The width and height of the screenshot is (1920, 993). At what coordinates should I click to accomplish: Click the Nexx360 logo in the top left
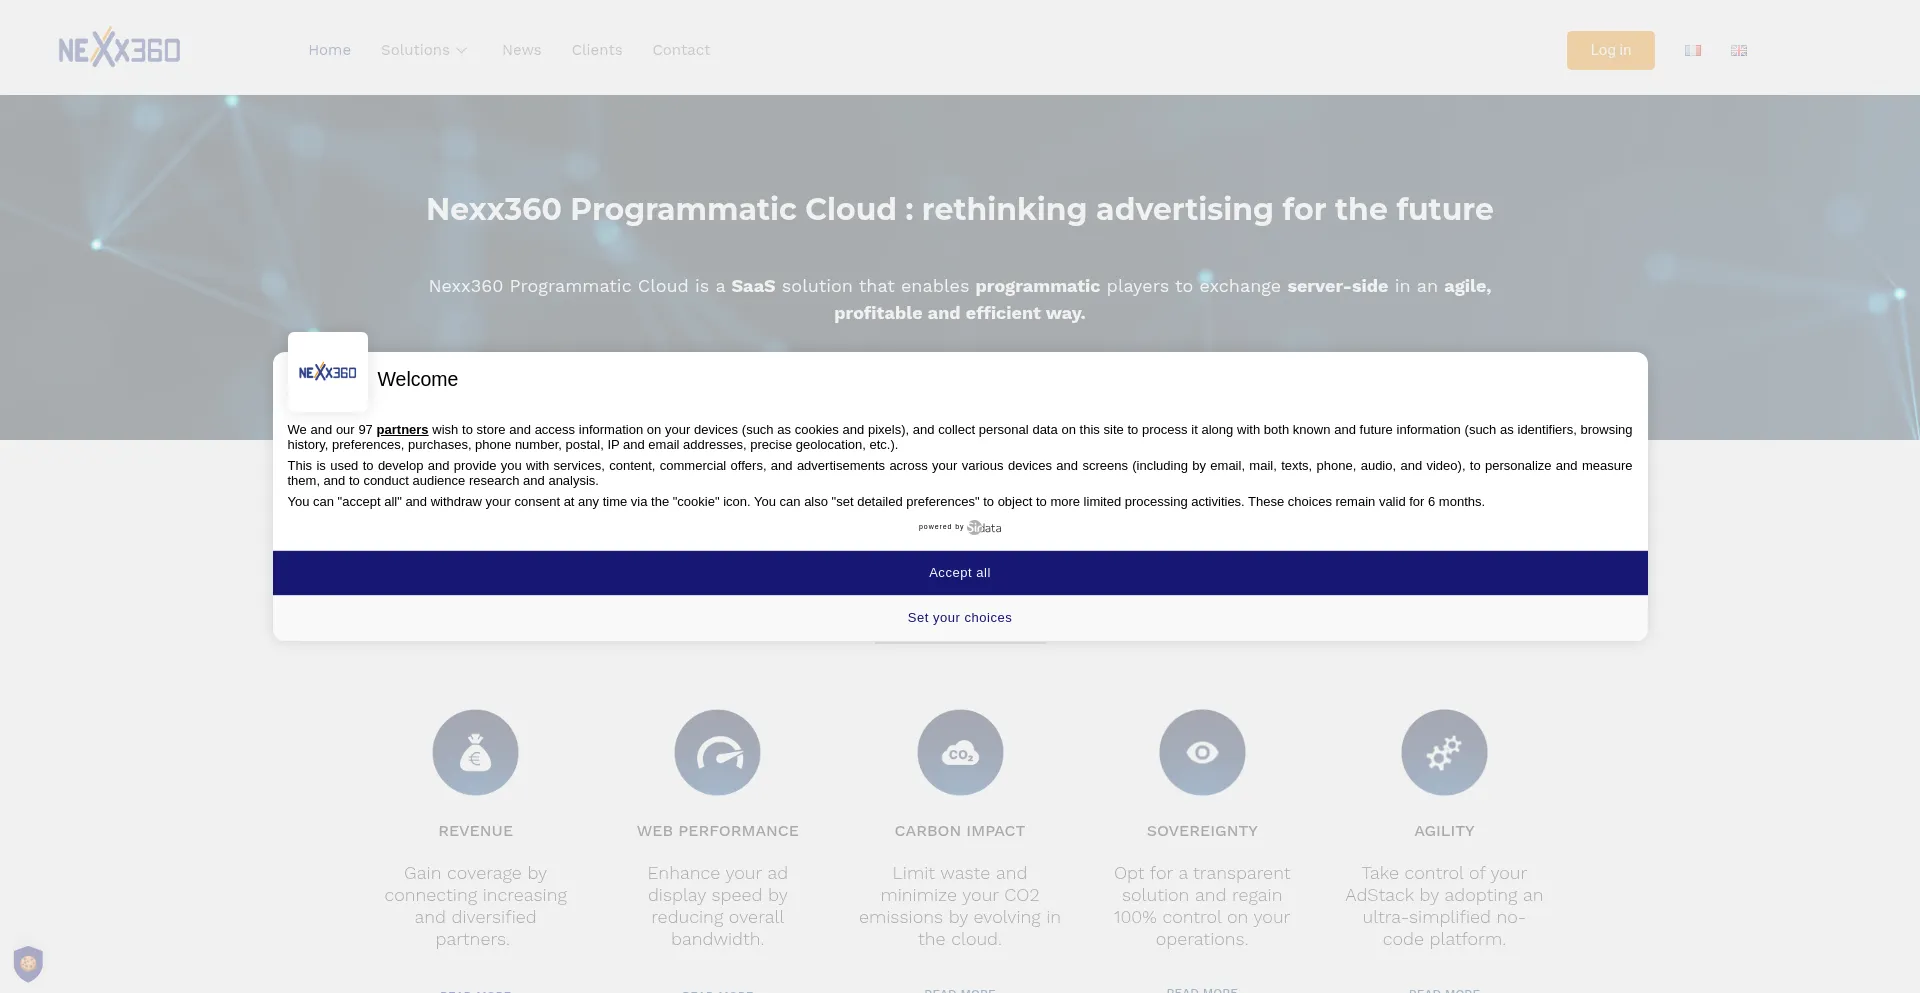coord(119,47)
